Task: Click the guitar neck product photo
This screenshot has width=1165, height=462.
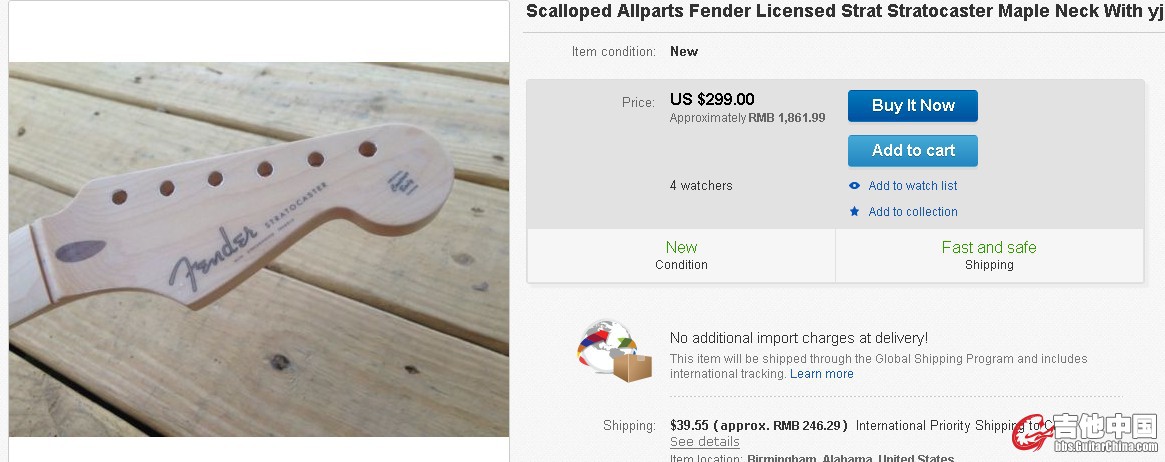Action: tap(258, 250)
